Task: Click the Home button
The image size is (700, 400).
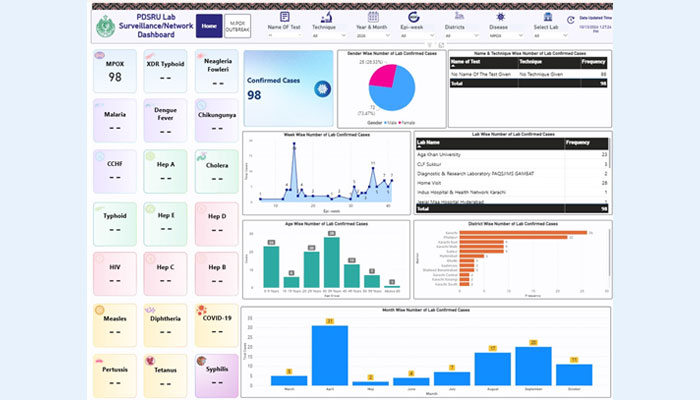Action: pos(209,26)
